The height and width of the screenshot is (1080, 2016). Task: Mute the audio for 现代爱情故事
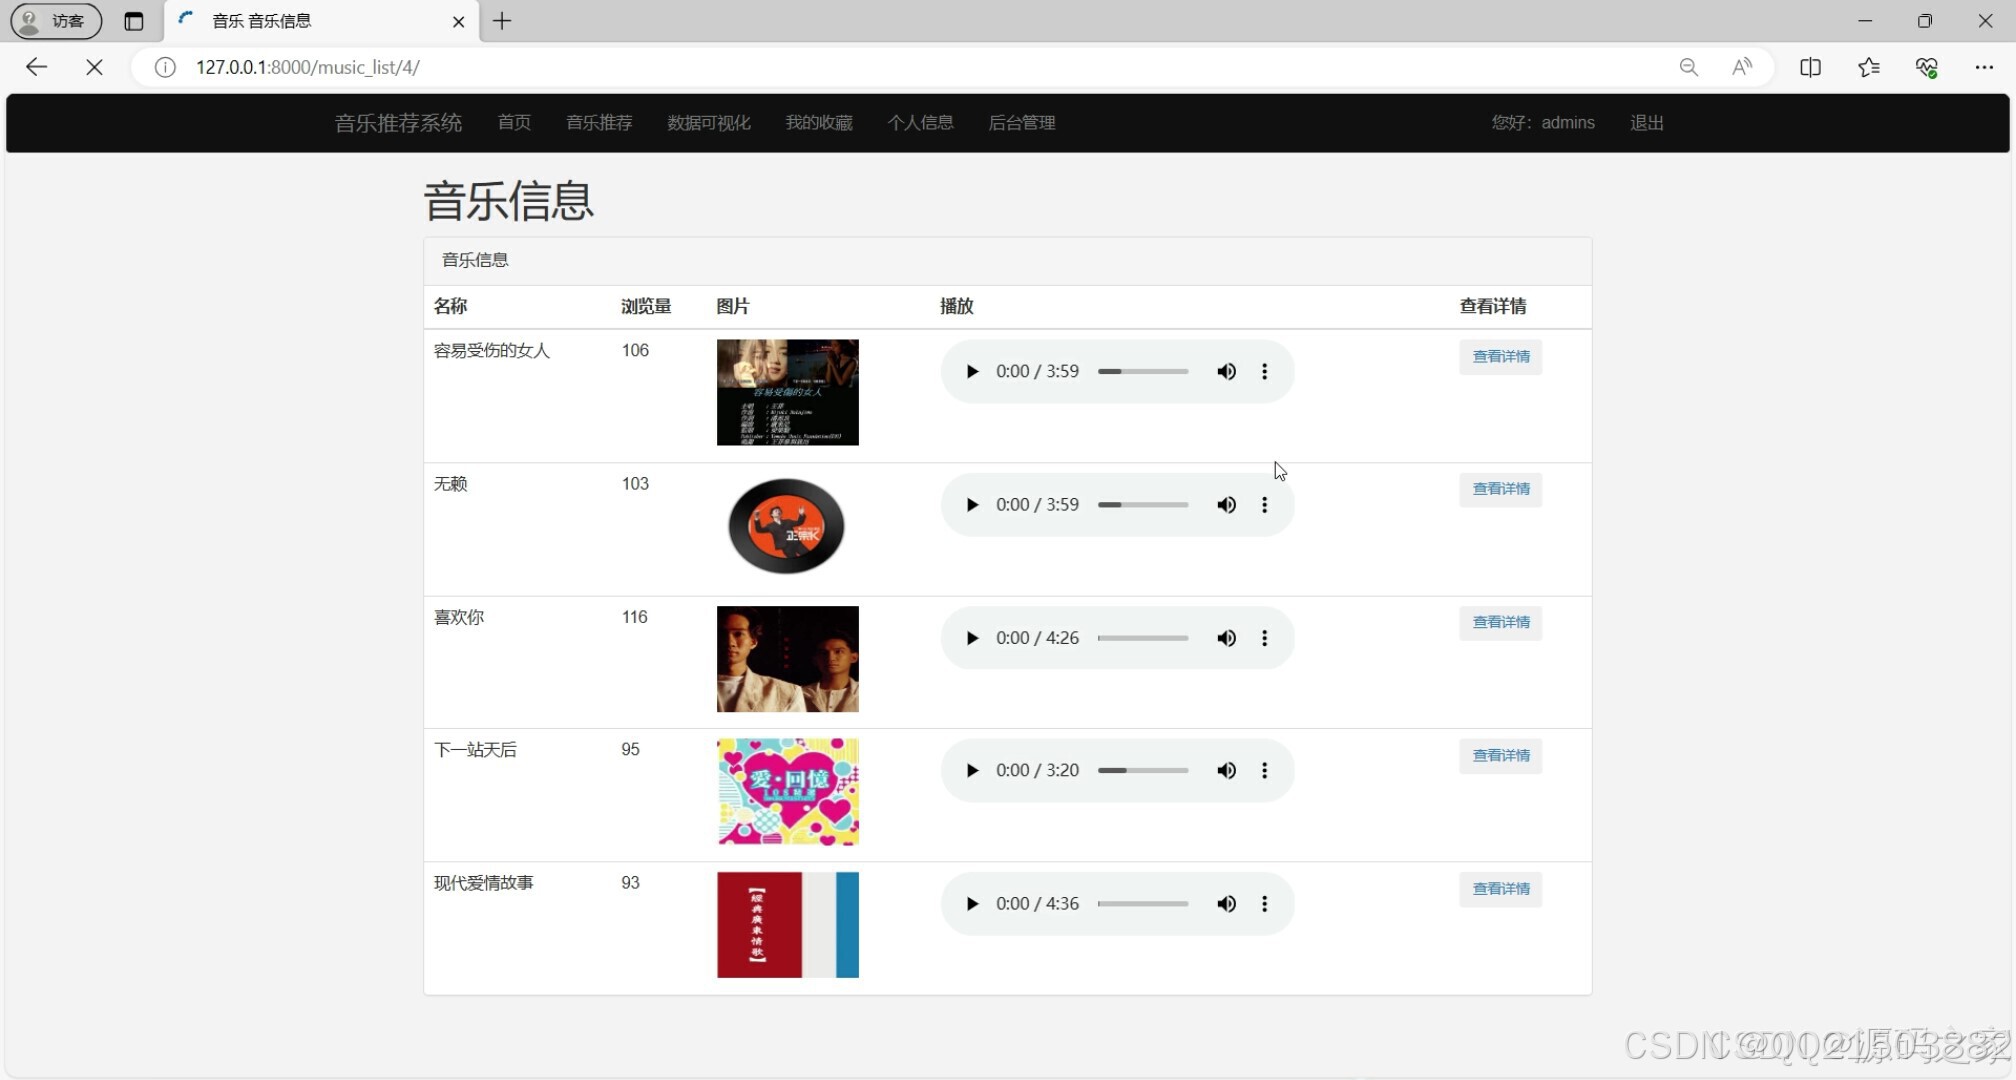tap(1226, 904)
